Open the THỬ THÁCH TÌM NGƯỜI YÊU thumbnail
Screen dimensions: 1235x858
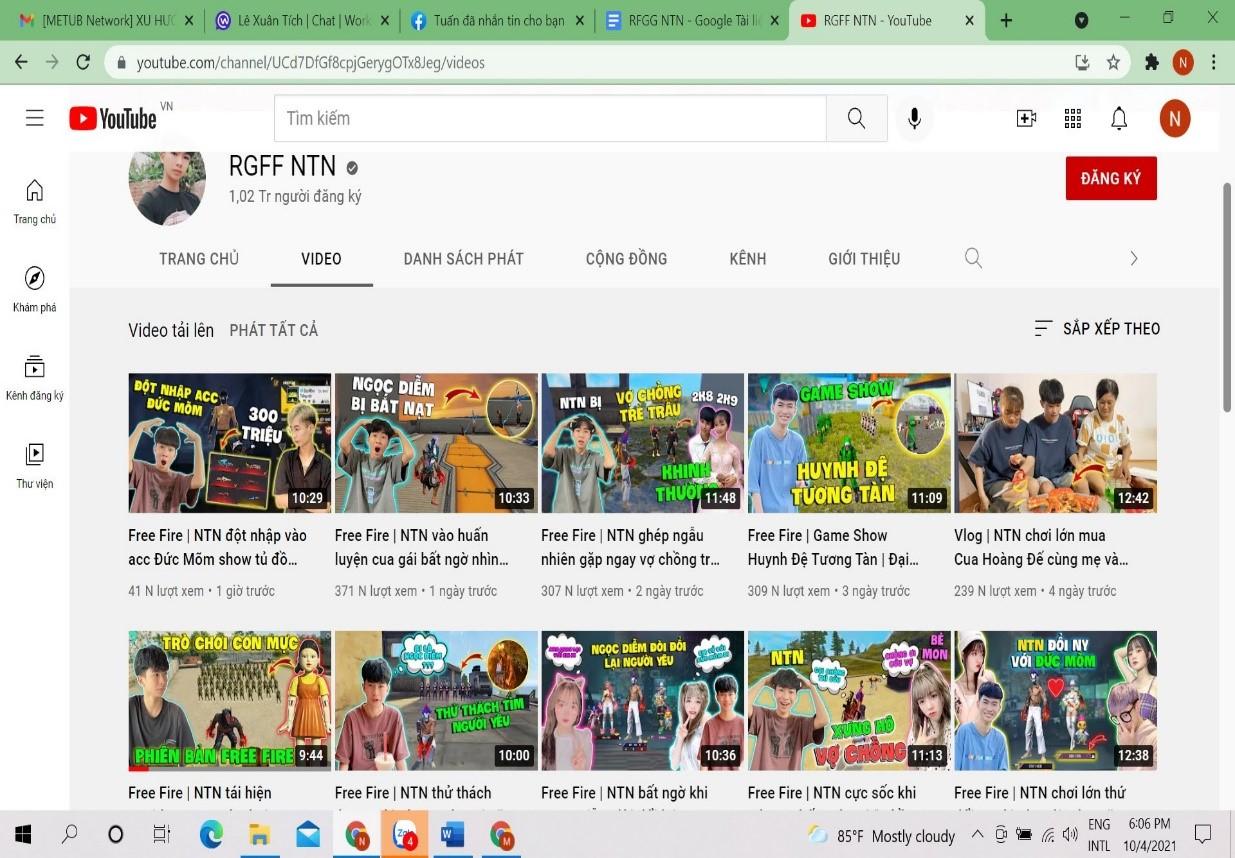[436, 700]
